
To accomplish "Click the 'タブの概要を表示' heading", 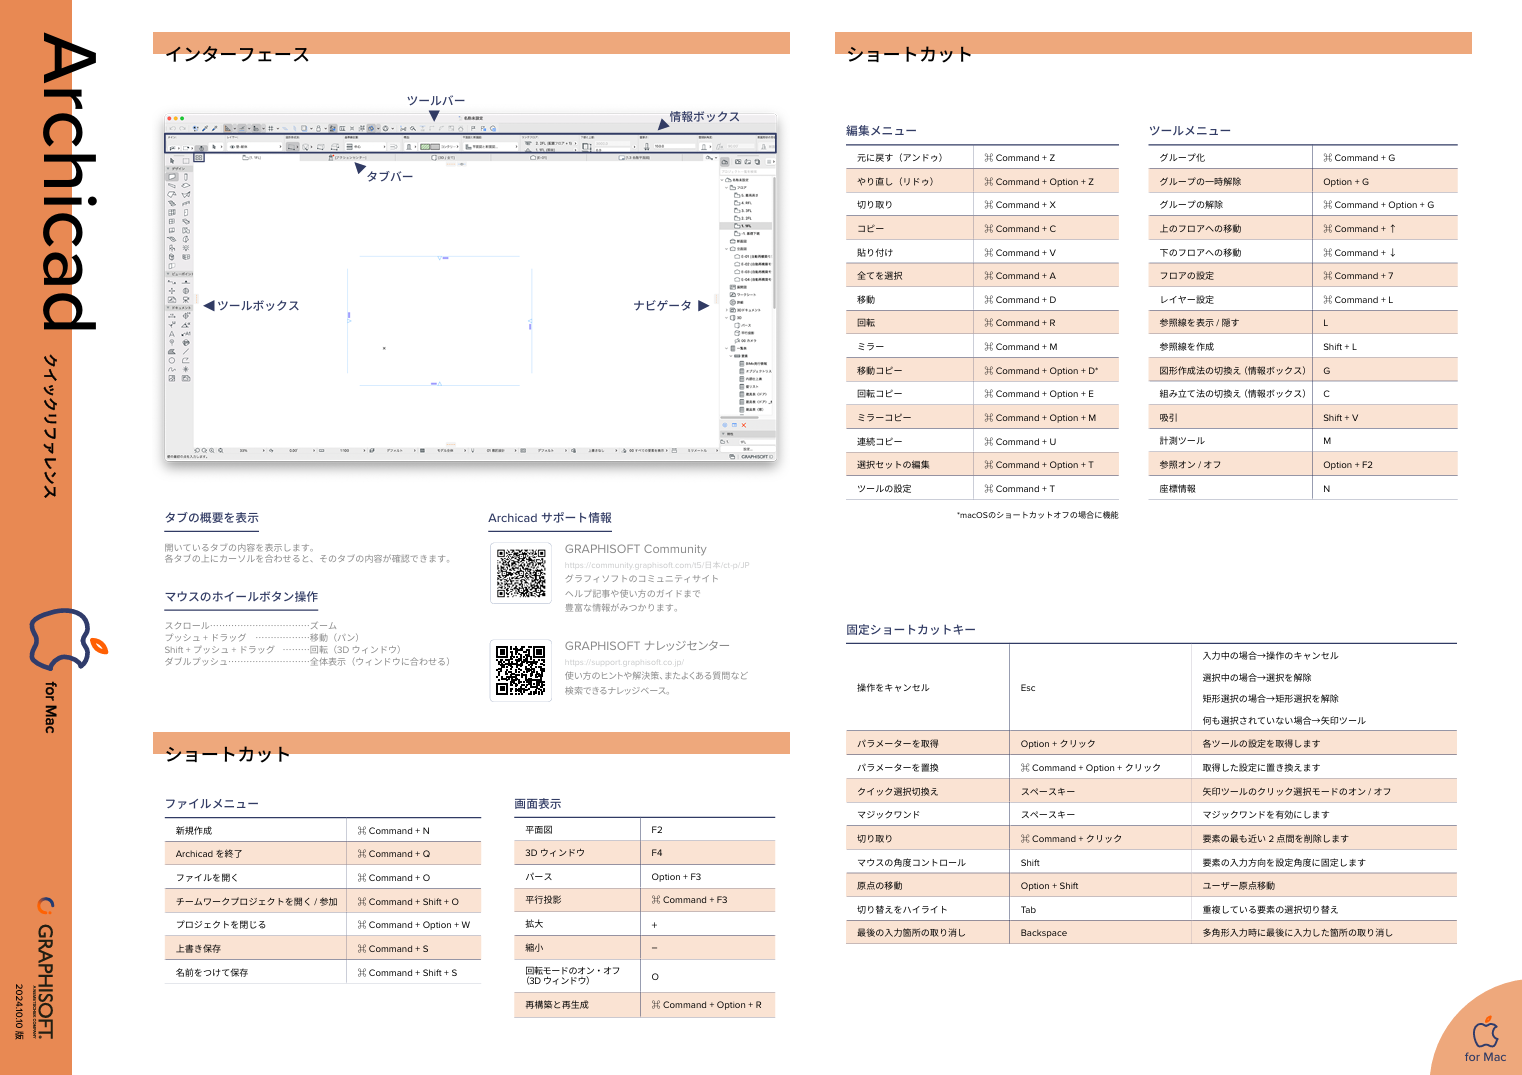I will [x=212, y=518].
